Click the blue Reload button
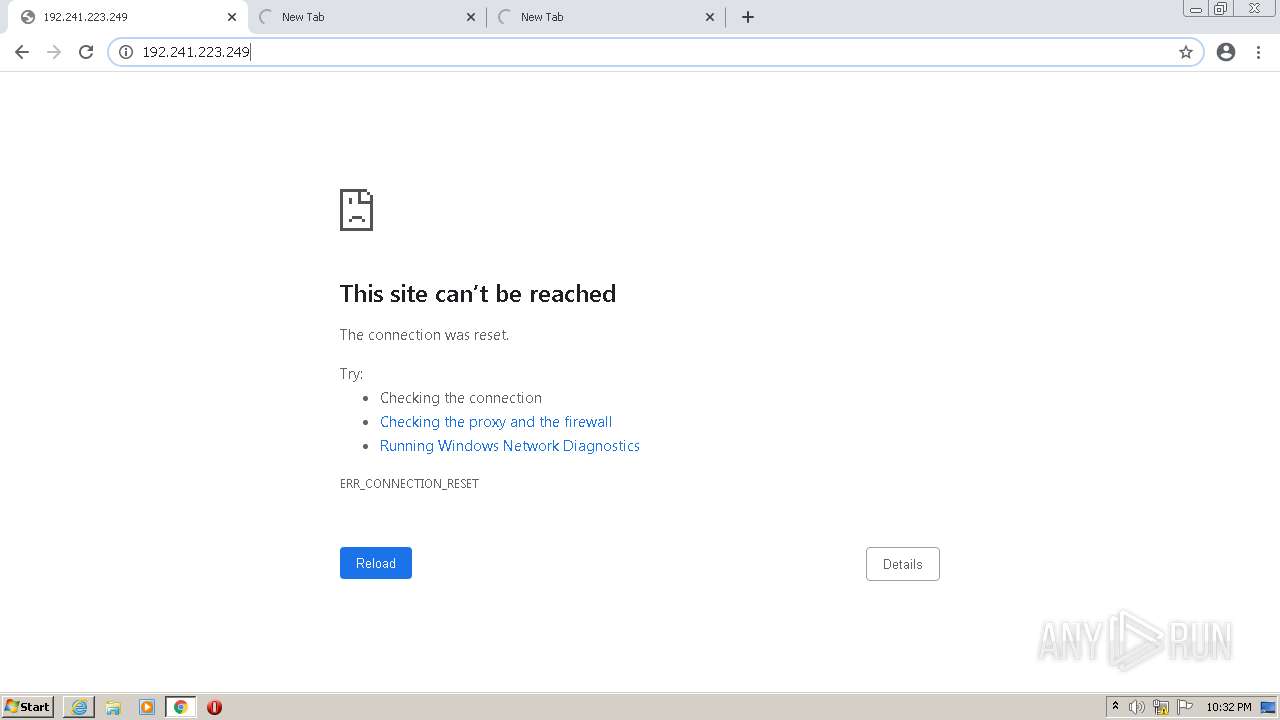Image resolution: width=1280 pixels, height=720 pixels. [x=376, y=563]
